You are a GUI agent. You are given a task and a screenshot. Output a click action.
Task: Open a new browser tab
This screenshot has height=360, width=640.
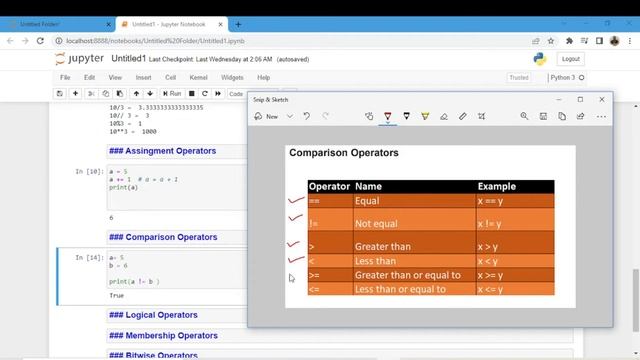pos(238,25)
